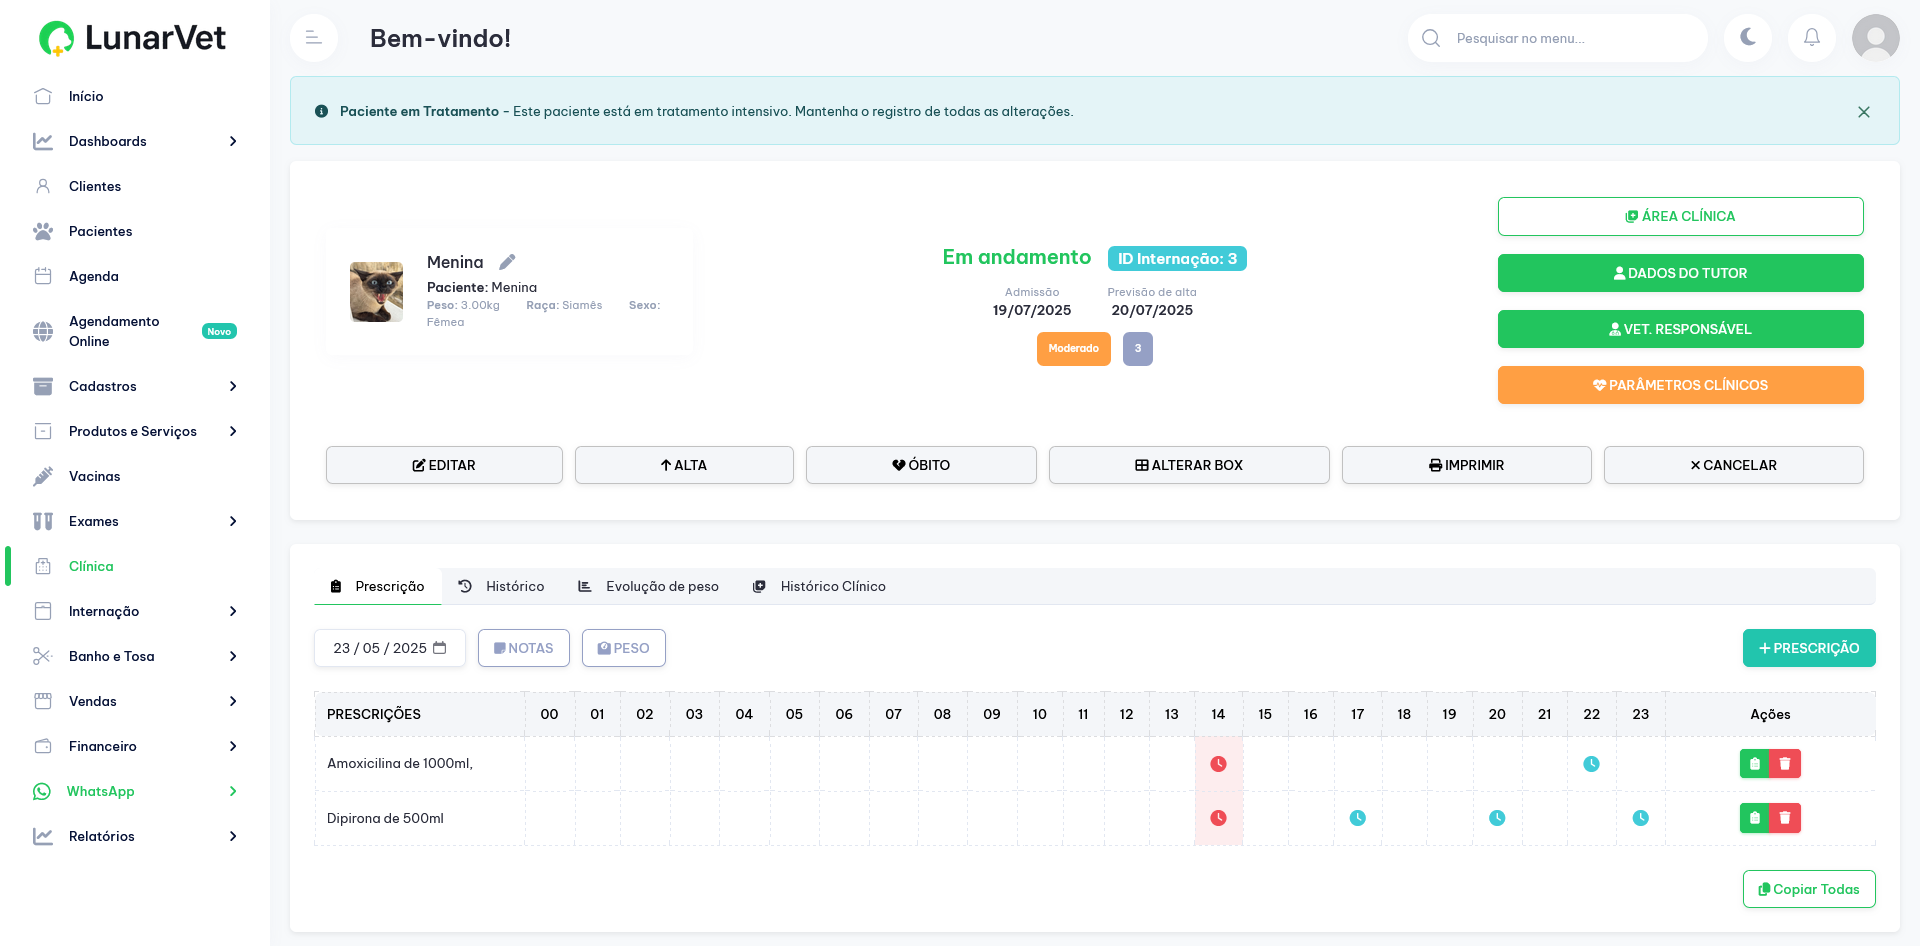Add a new prescription with + PRESCRIÇÃO
The height and width of the screenshot is (946, 1920).
pyautogui.click(x=1809, y=648)
